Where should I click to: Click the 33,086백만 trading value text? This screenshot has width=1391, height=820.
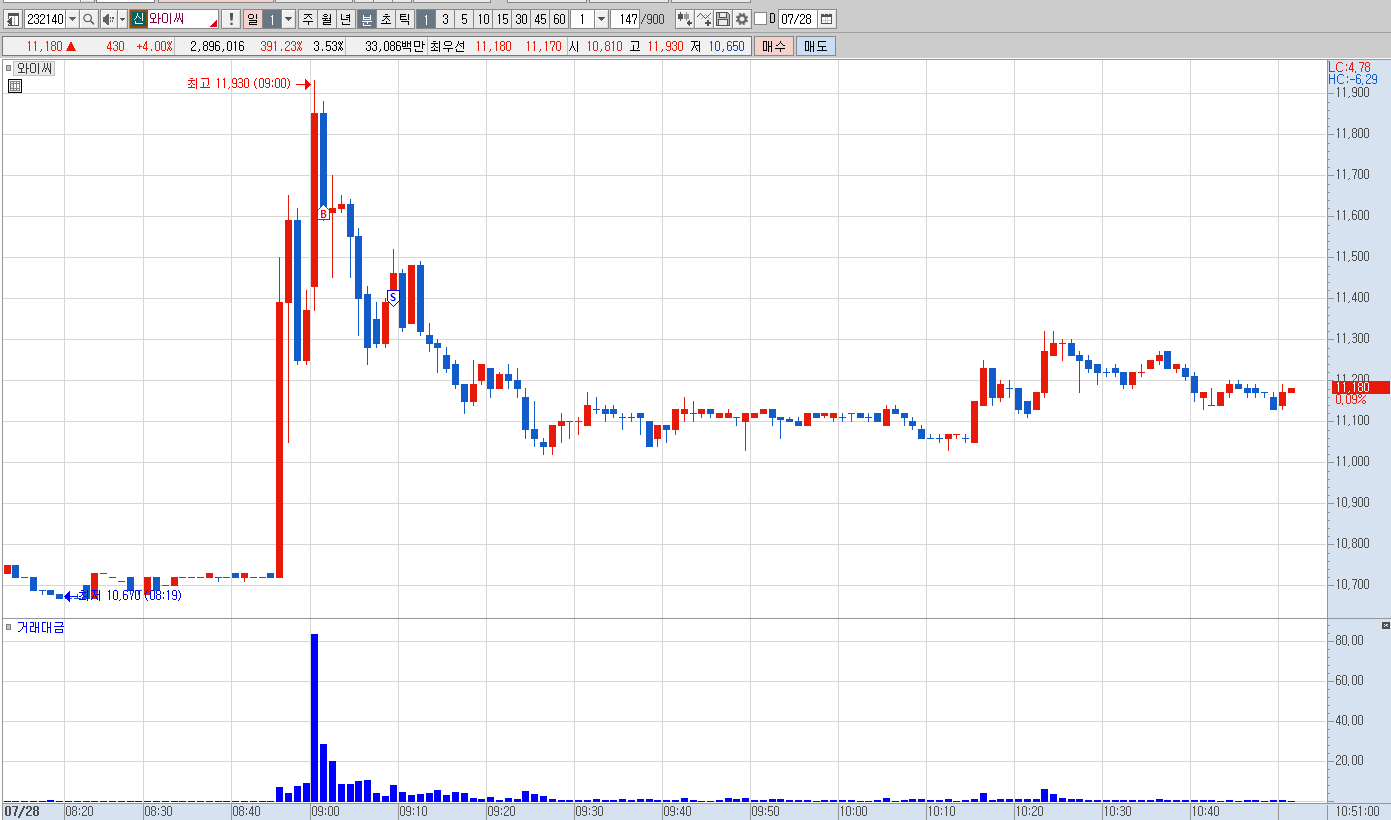pos(396,46)
